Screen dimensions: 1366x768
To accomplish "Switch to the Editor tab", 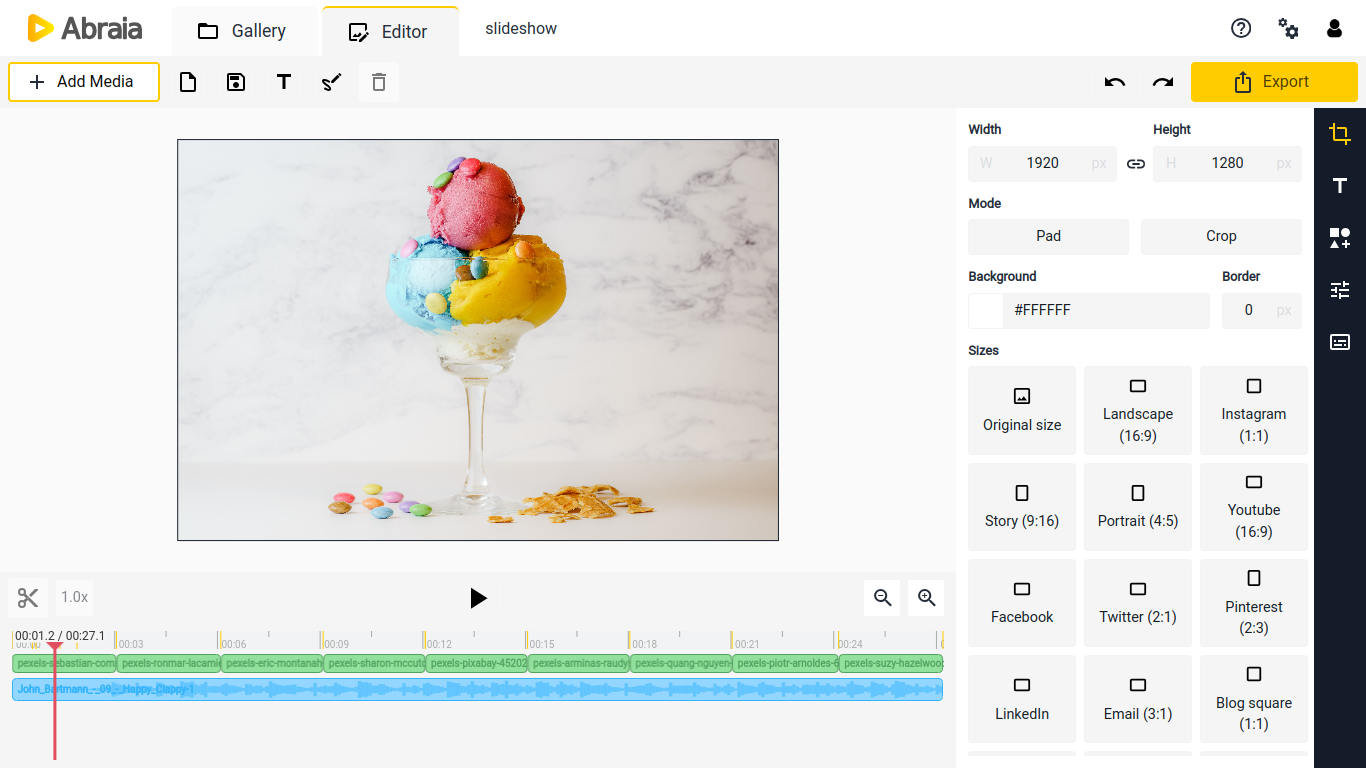I will 389,32.
